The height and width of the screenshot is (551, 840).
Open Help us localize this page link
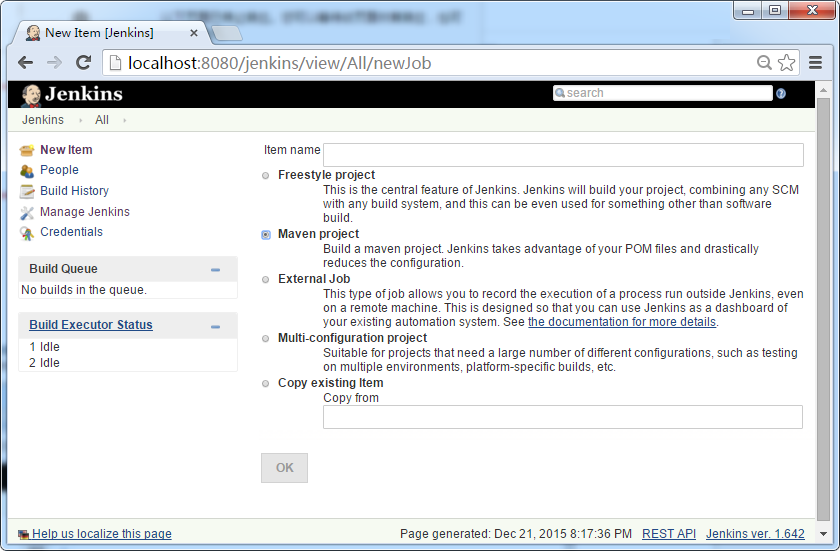pyautogui.click(x=102, y=534)
